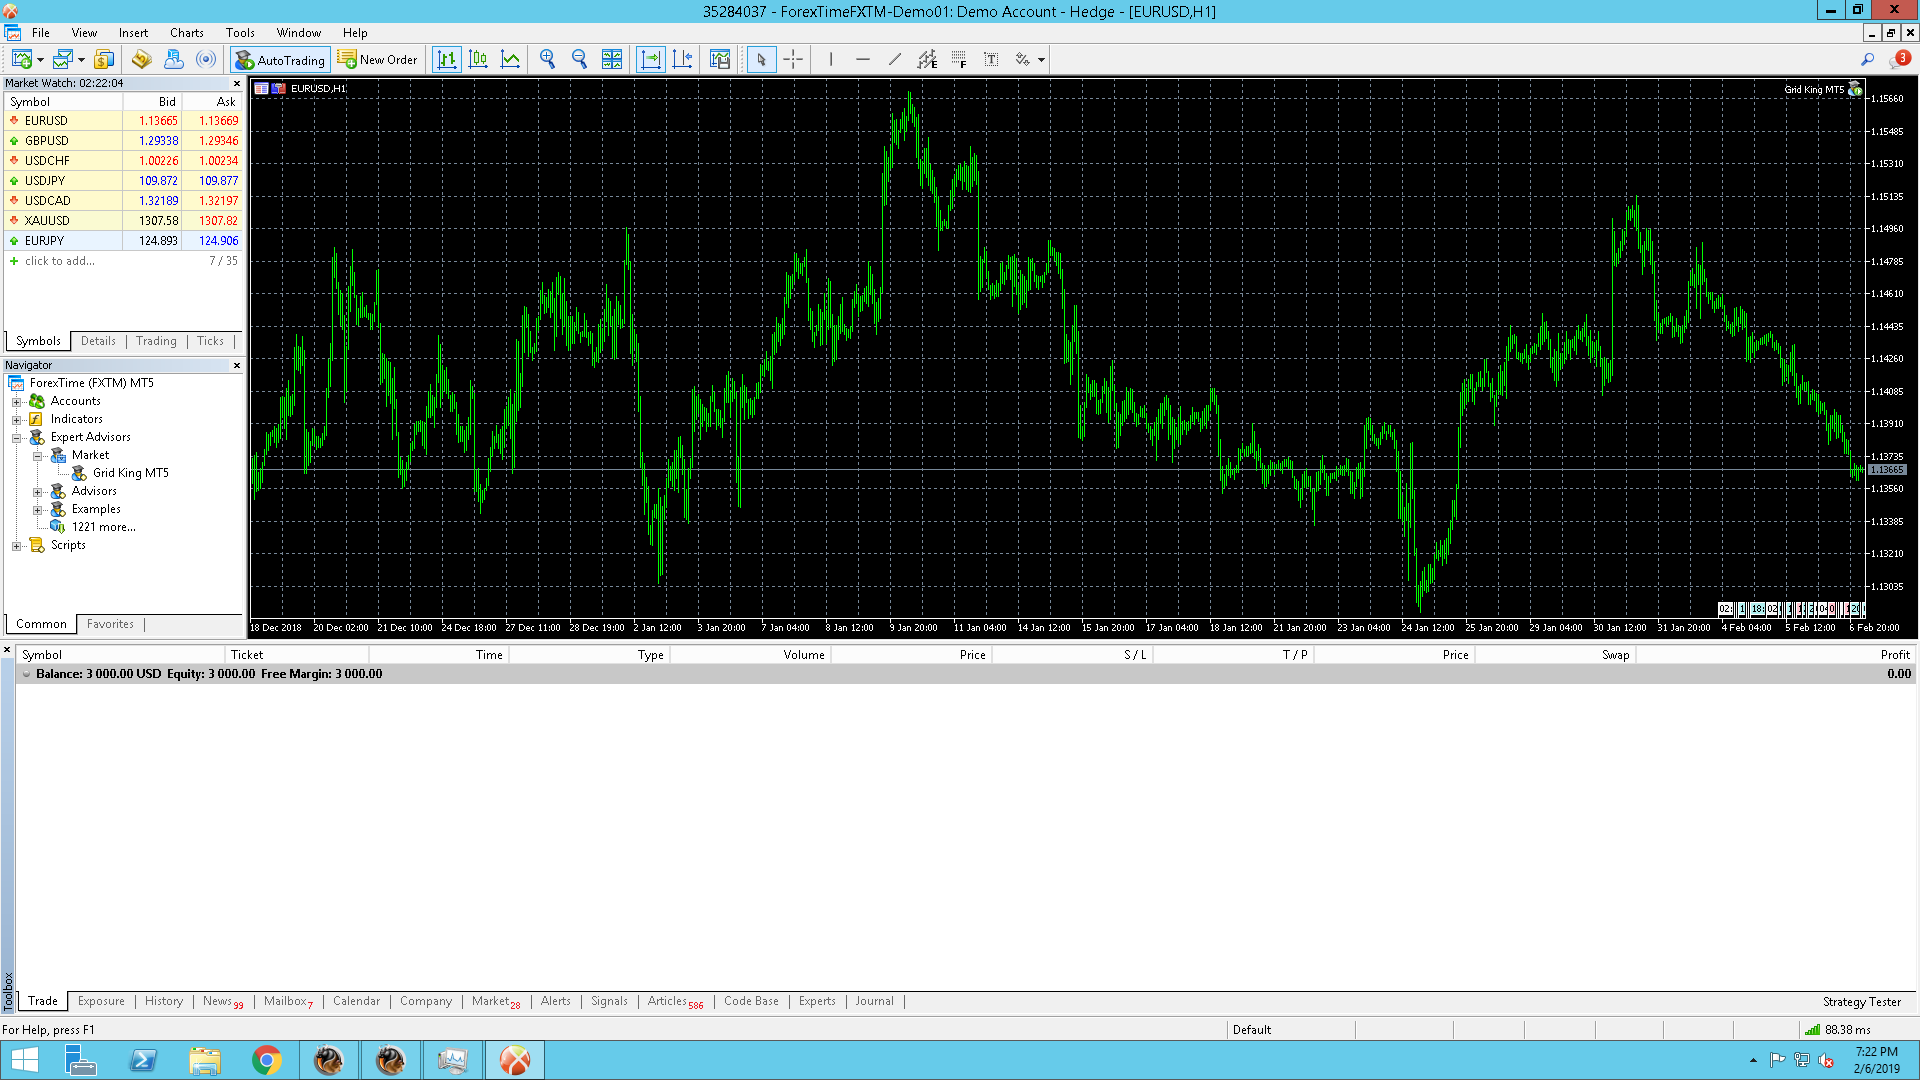Draw a trendline with the trendline tool
Screen dimensions: 1920x1080
[x=895, y=60]
